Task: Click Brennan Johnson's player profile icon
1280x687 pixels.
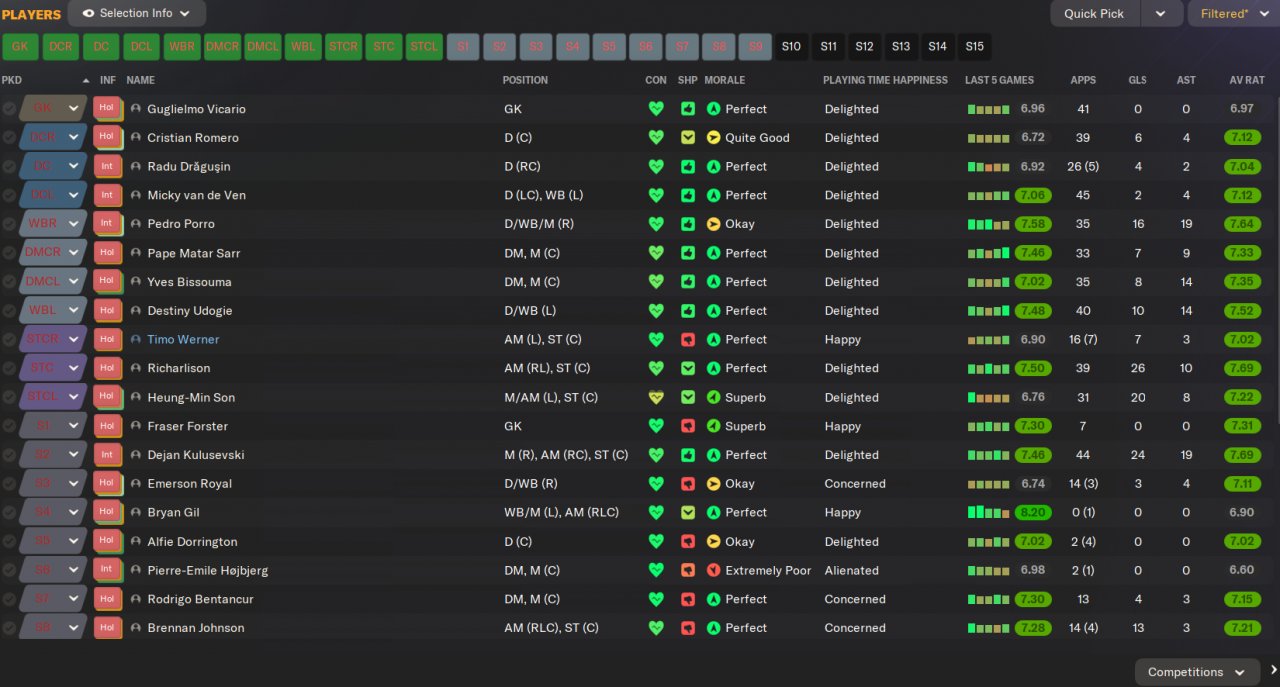Action: click(136, 628)
